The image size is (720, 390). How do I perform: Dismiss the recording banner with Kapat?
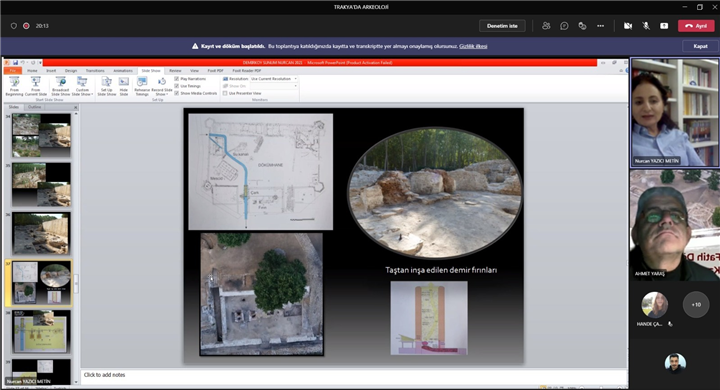tap(700, 46)
